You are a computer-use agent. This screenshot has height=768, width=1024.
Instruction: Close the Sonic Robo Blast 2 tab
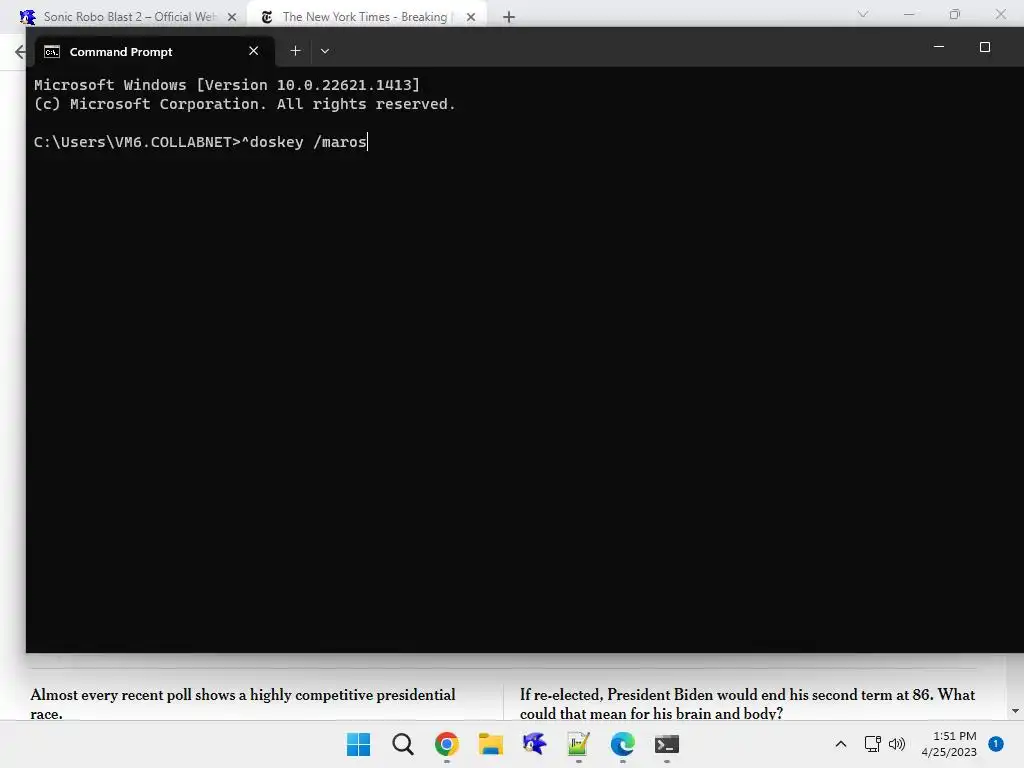pyautogui.click(x=232, y=17)
